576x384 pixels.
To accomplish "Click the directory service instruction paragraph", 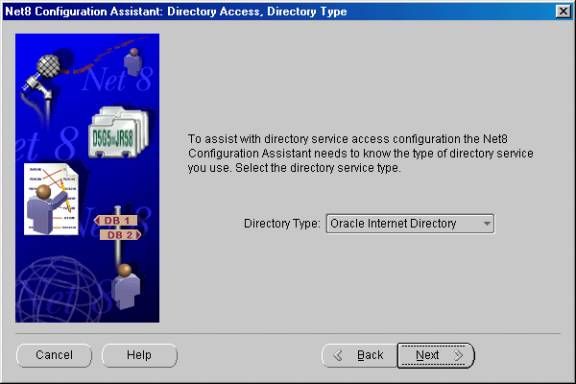I will pyautogui.click(x=360, y=153).
